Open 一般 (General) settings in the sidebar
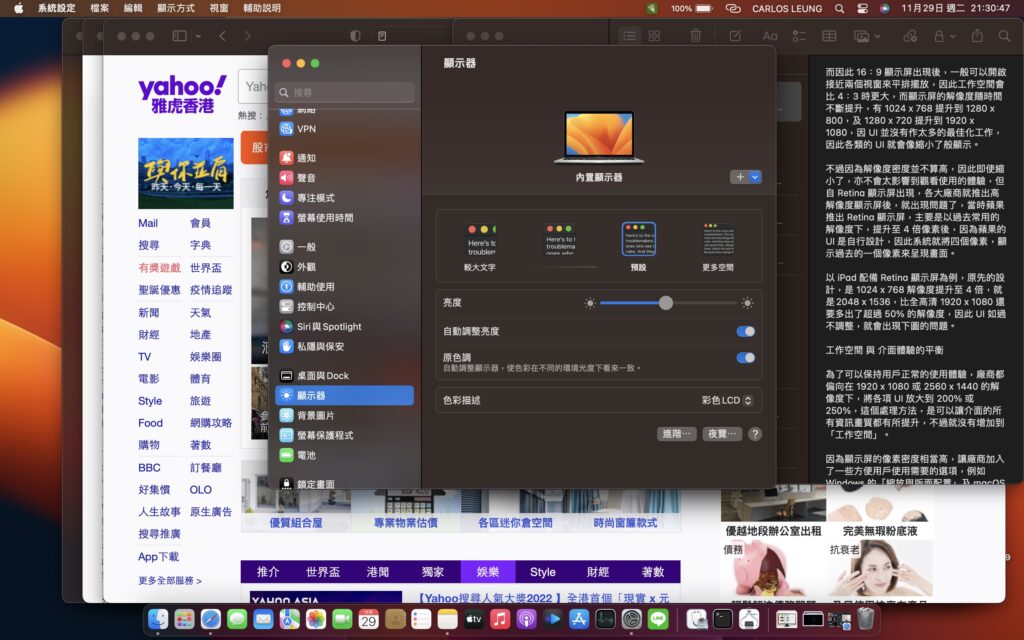Image resolution: width=1024 pixels, height=640 pixels. pos(344,247)
